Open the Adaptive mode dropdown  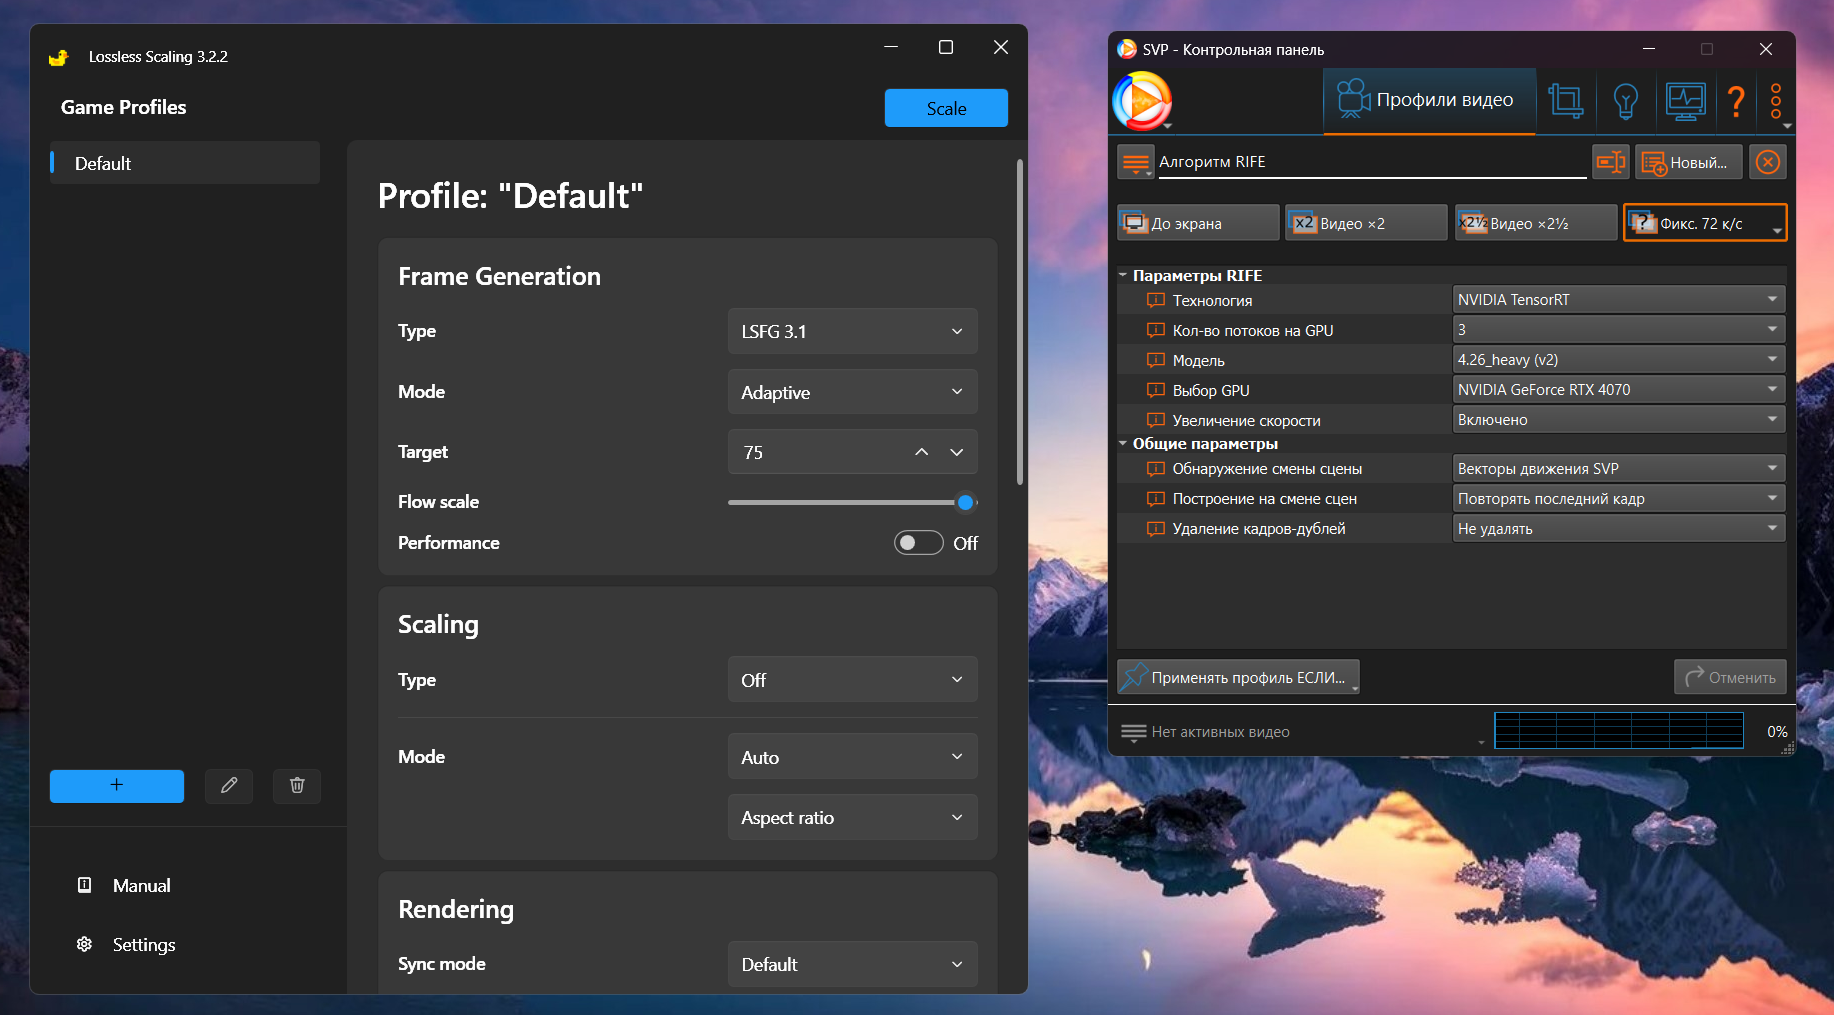pyautogui.click(x=853, y=392)
